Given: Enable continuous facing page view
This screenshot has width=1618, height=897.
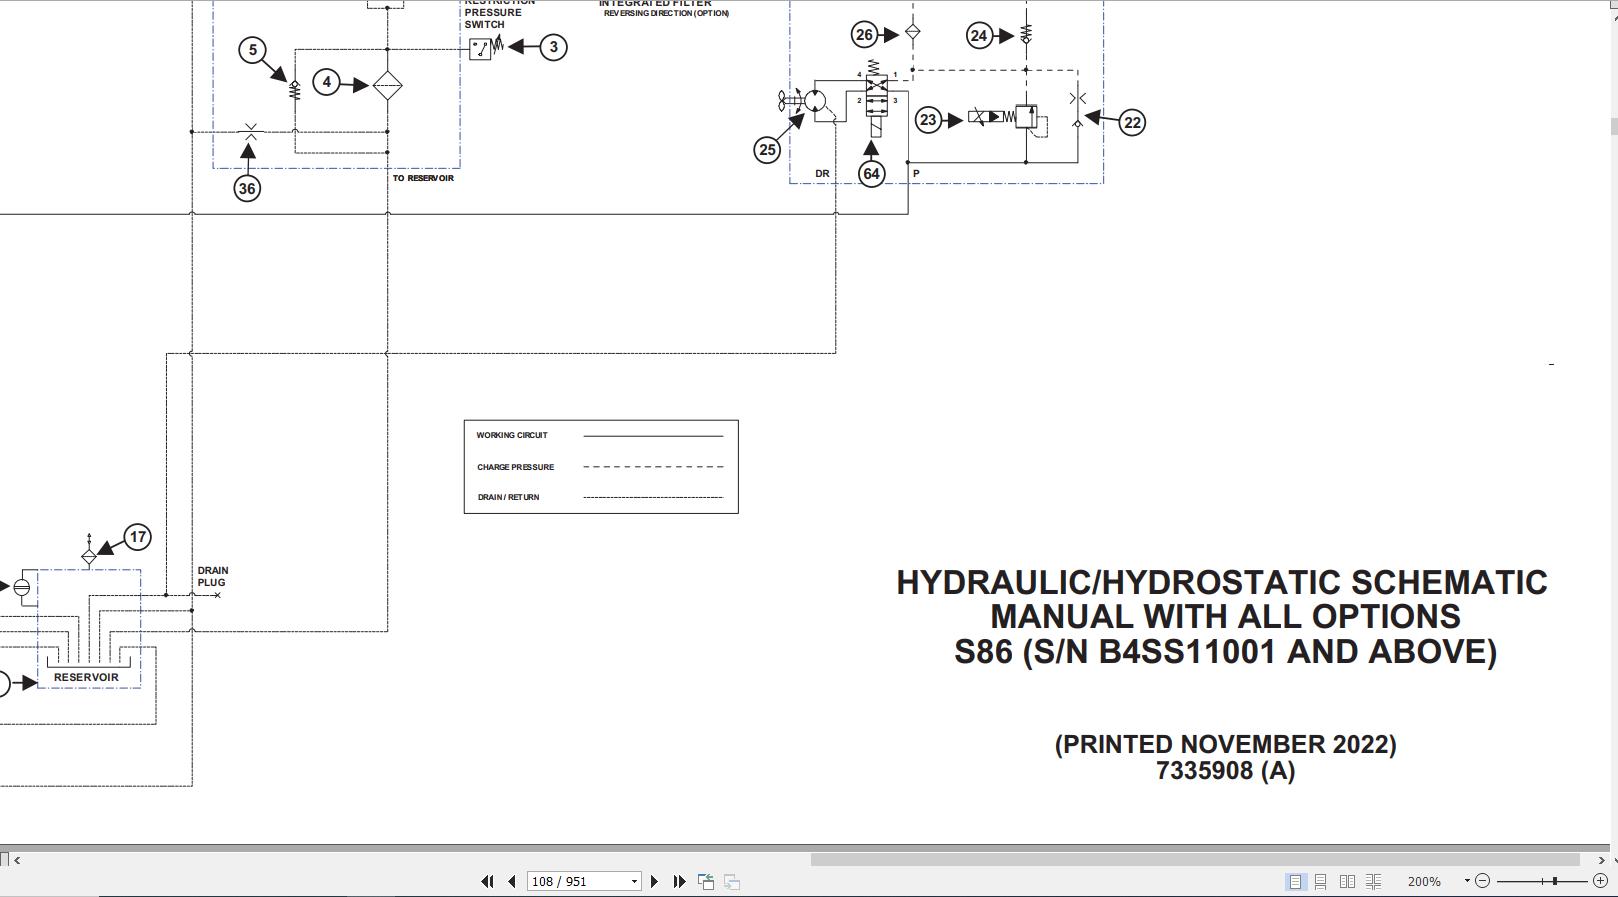Looking at the screenshot, I should (x=1373, y=881).
